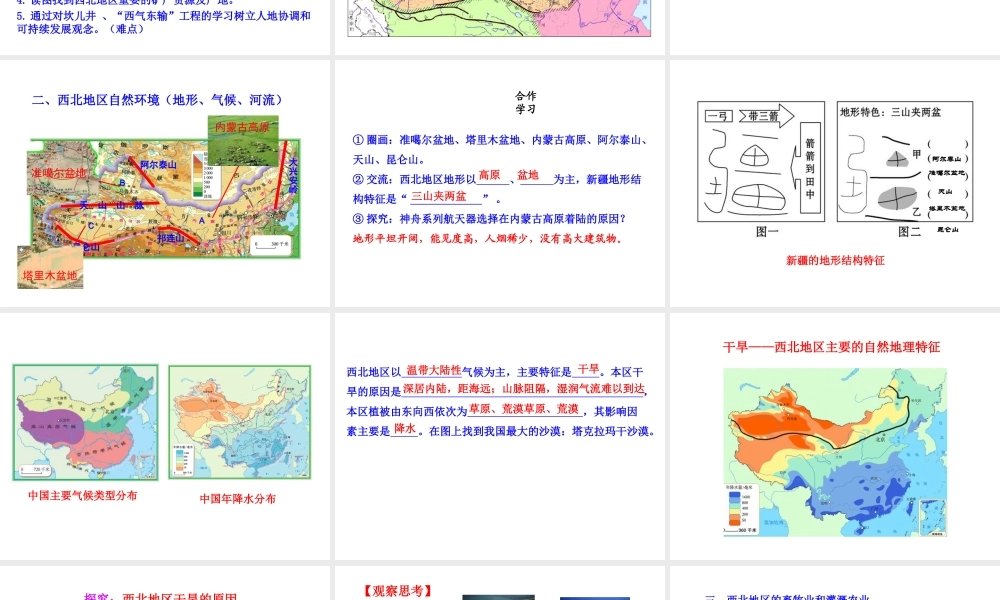Click the underlined answer 降水
Screen dimensions: 1000x600
pyautogui.click(x=405, y=428)
